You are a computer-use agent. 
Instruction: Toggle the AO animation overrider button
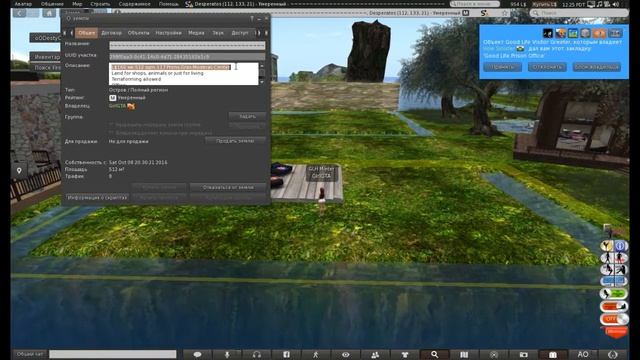pos(583,354)
